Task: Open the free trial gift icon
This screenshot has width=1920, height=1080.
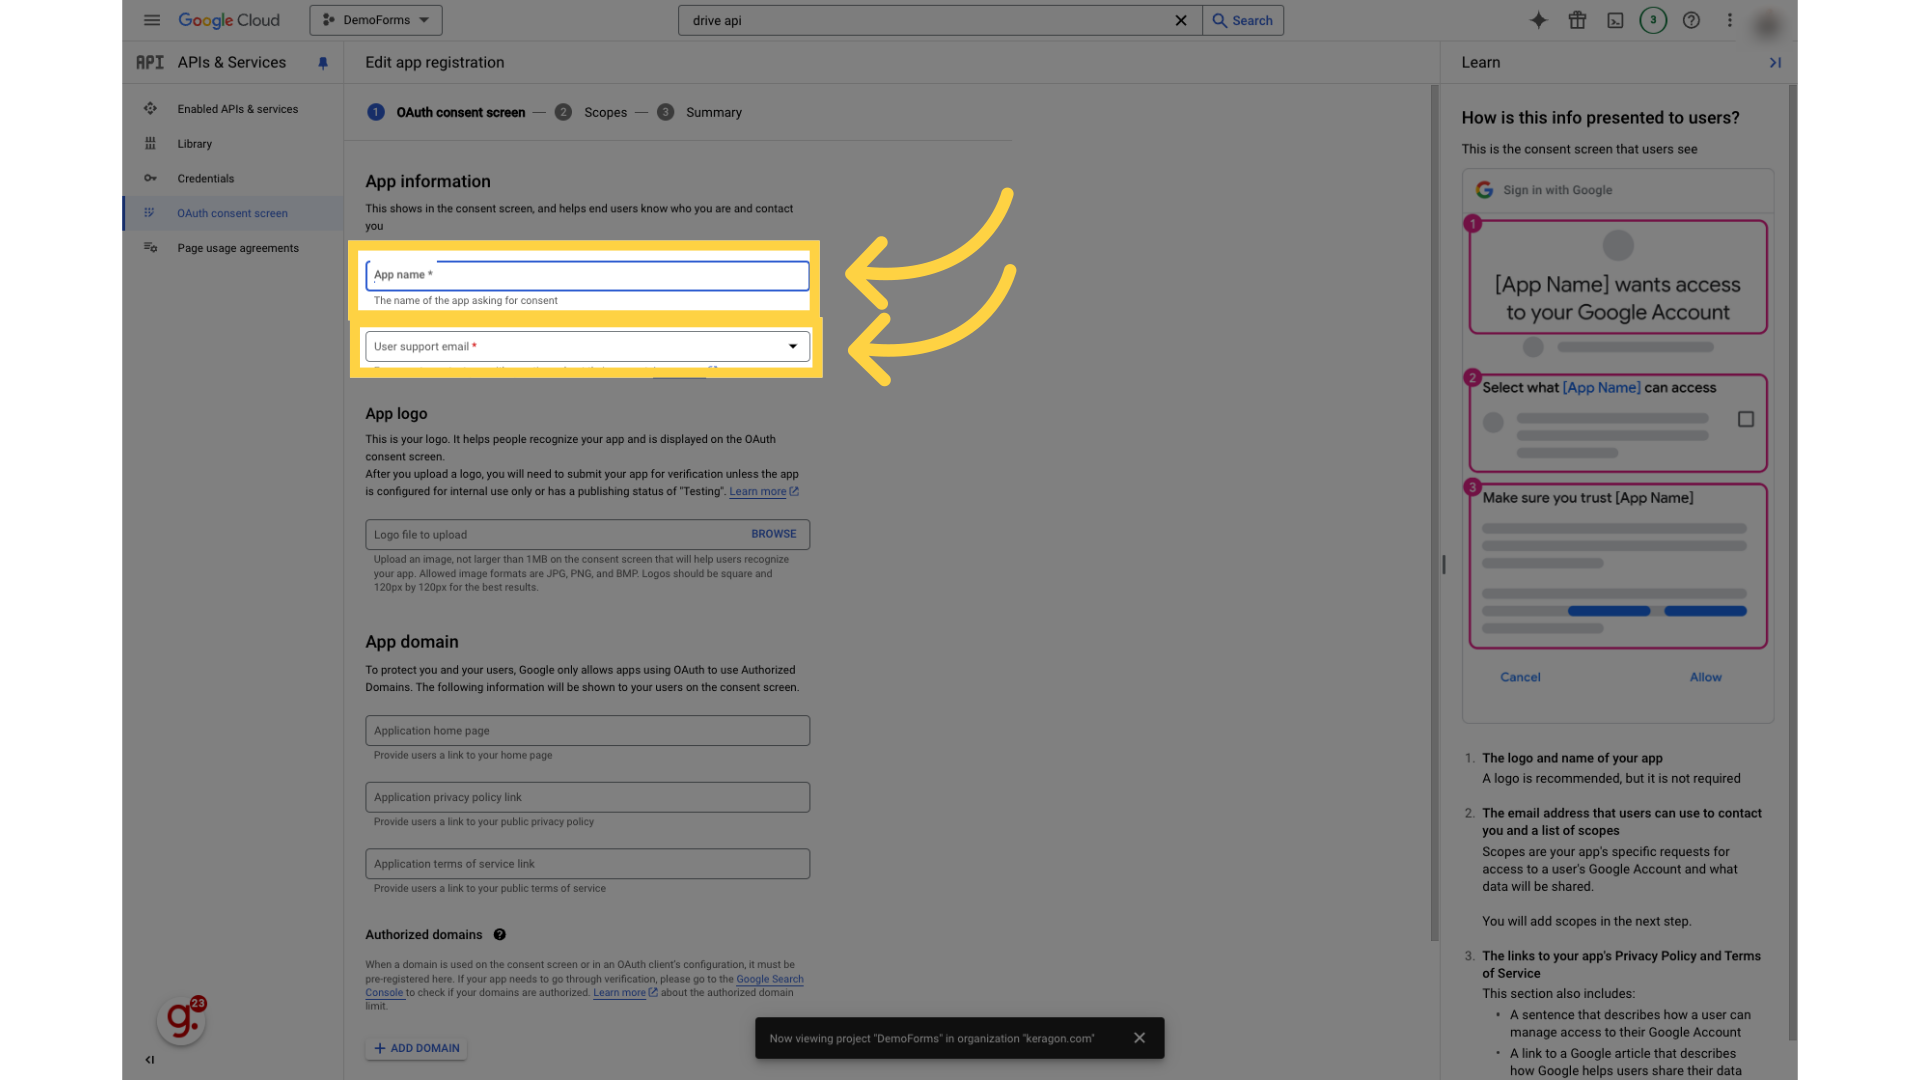Action: point(1577,20)
